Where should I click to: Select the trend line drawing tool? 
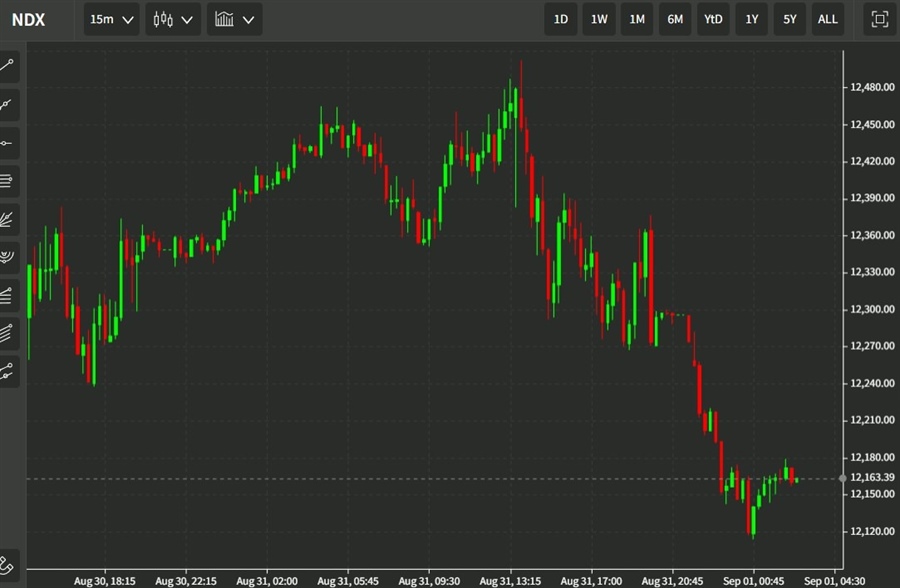pyautogui.click(x=7, y=65)
